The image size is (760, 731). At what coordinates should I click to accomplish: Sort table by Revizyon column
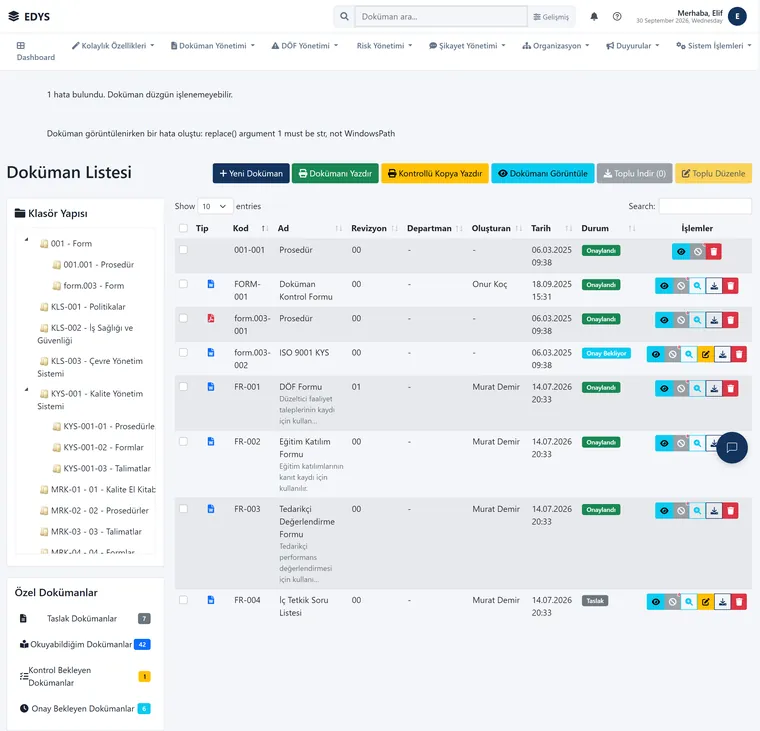[x=374, y=228]
